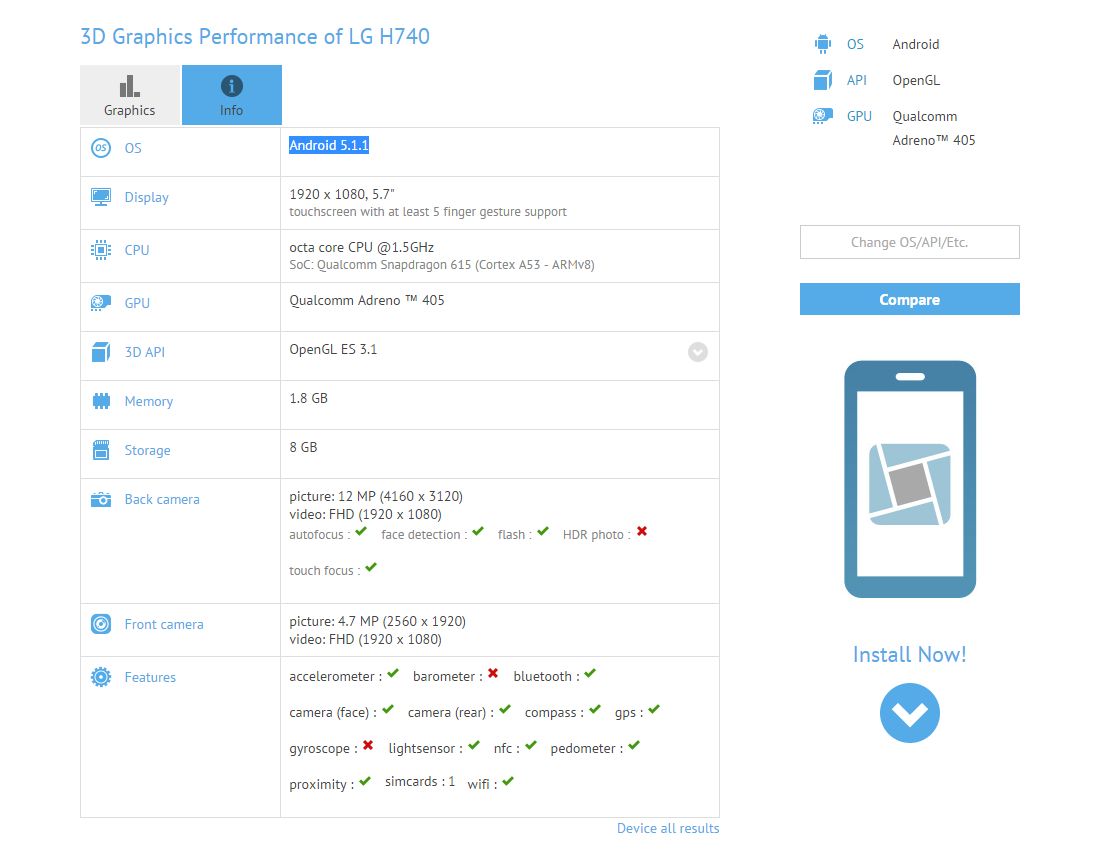Image resolution: width=1120 pixels, height=855 pixels.
Task: Click the 3D API cube icon in the table
Action: 101,352
